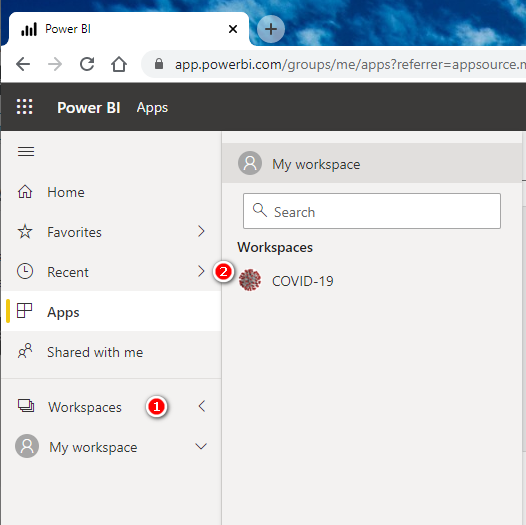Screen dimensions: 526x525
Task: Open Shared with me
Action: [x=111, y=352]
